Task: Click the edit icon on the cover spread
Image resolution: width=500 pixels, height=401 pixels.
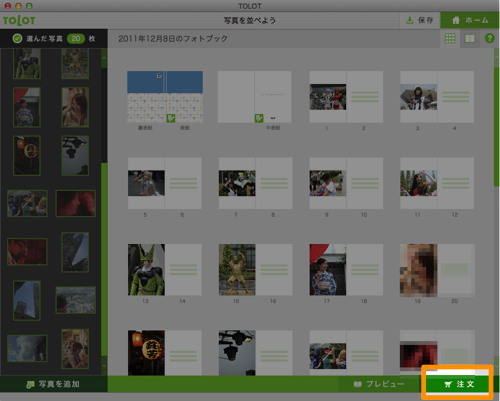Action: (x=171, y=118)
